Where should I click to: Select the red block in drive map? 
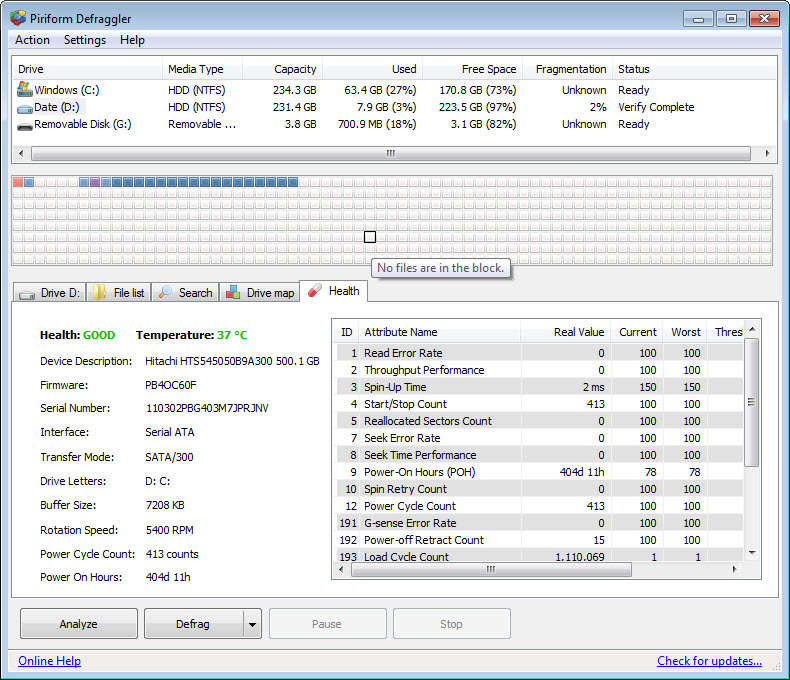point(18,182)
